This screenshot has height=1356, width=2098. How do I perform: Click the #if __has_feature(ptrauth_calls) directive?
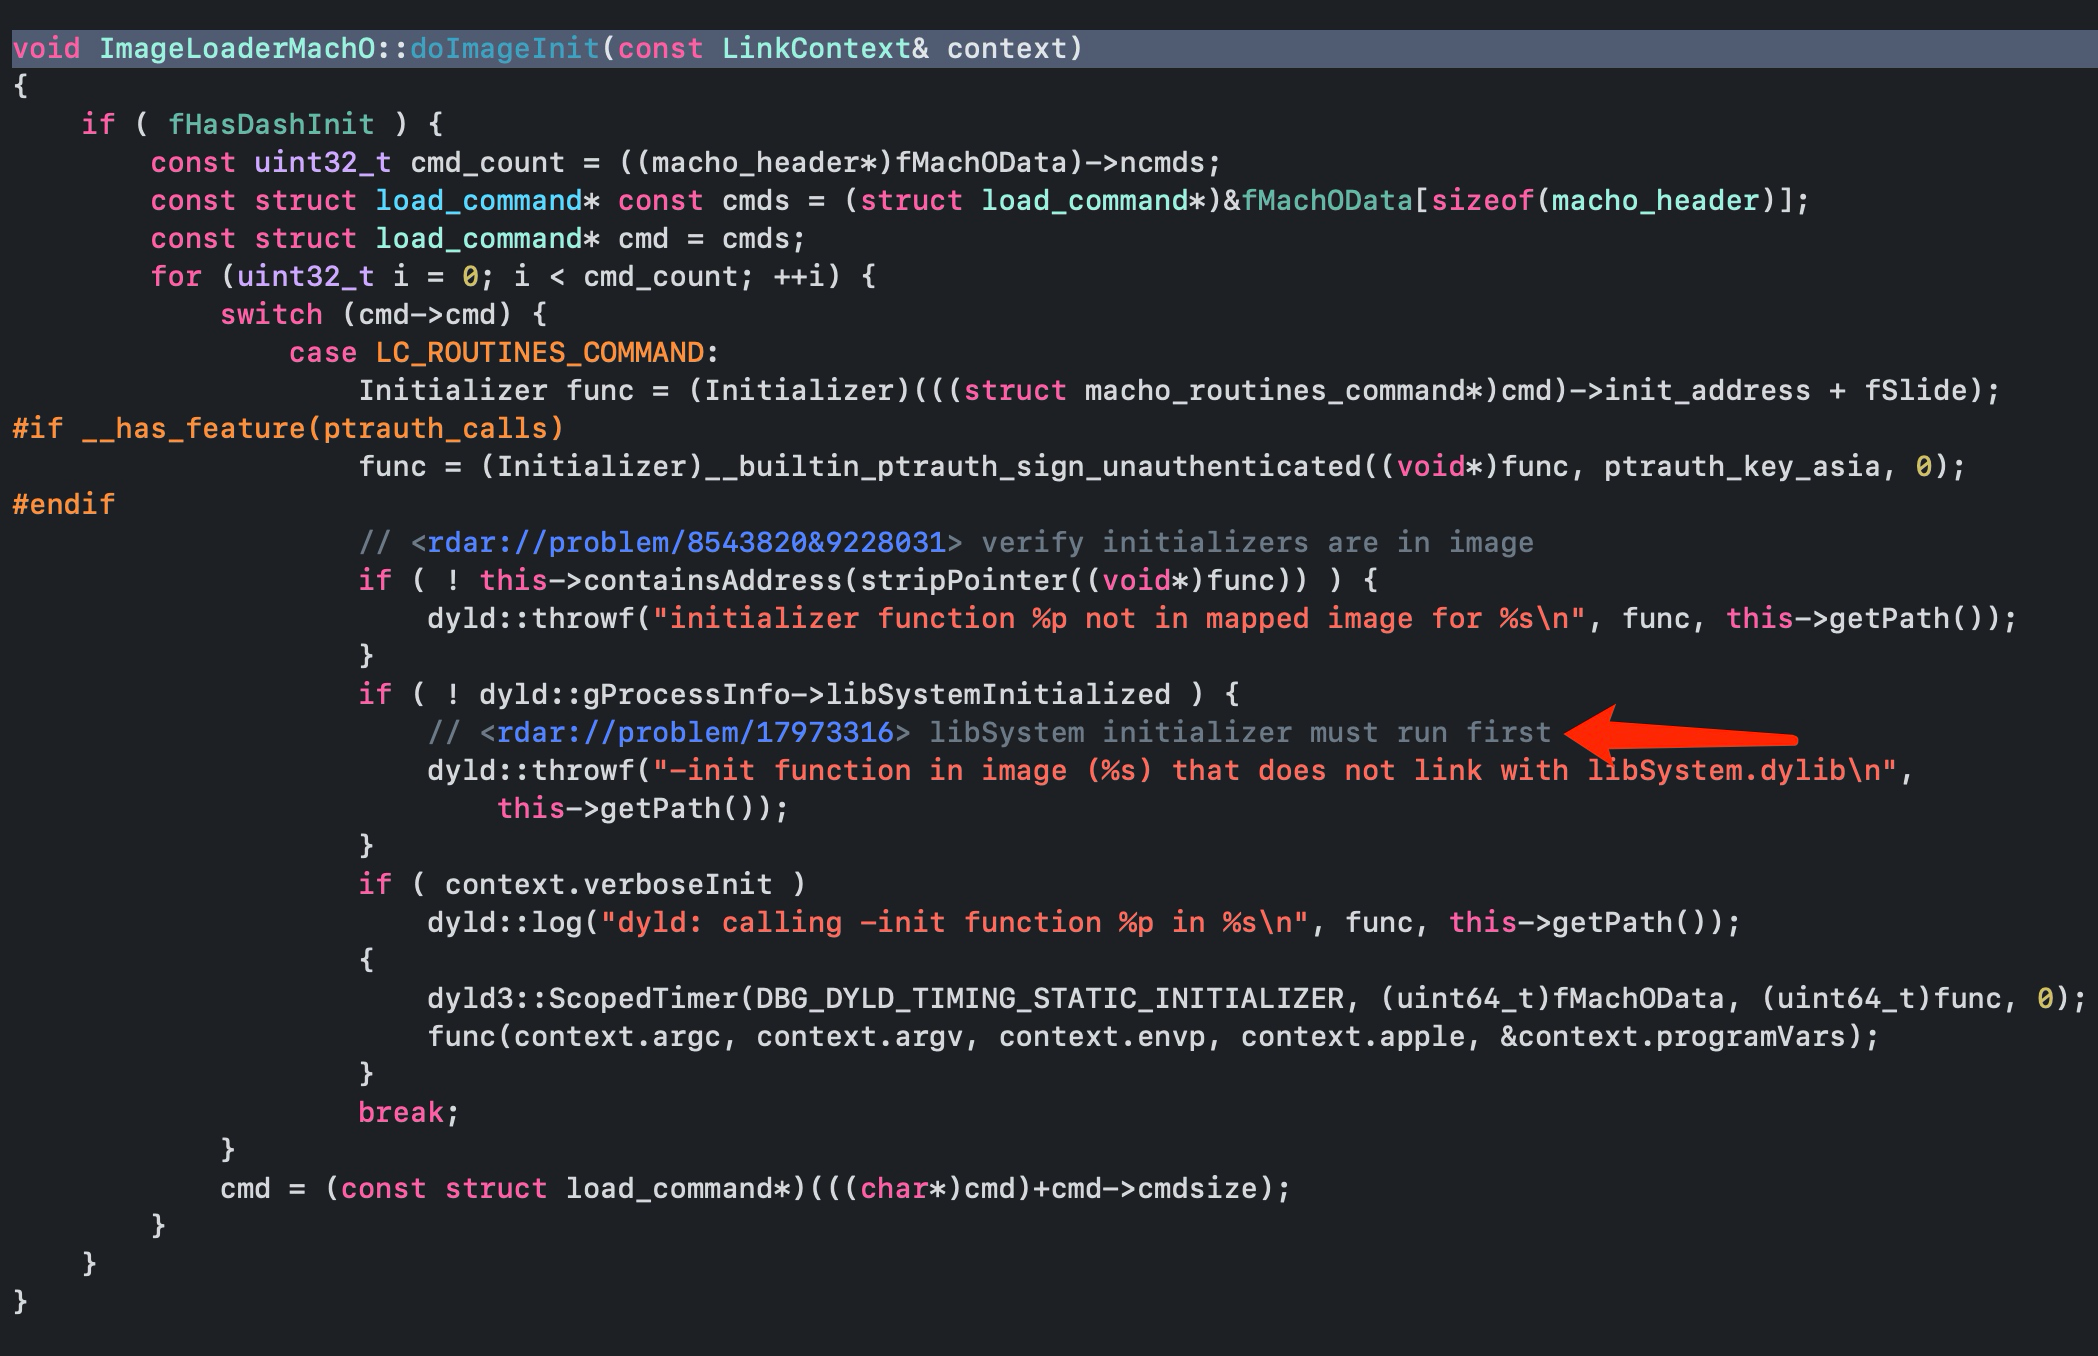tap(288, 429)
